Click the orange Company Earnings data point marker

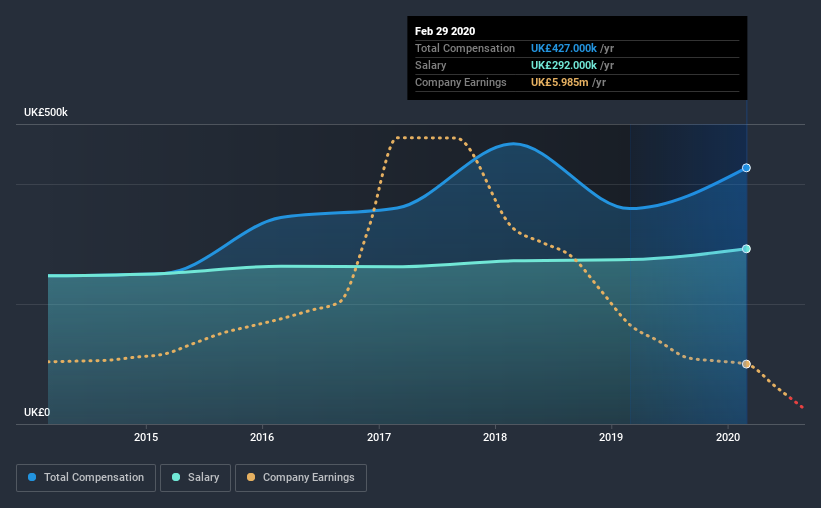click(746, 364)
